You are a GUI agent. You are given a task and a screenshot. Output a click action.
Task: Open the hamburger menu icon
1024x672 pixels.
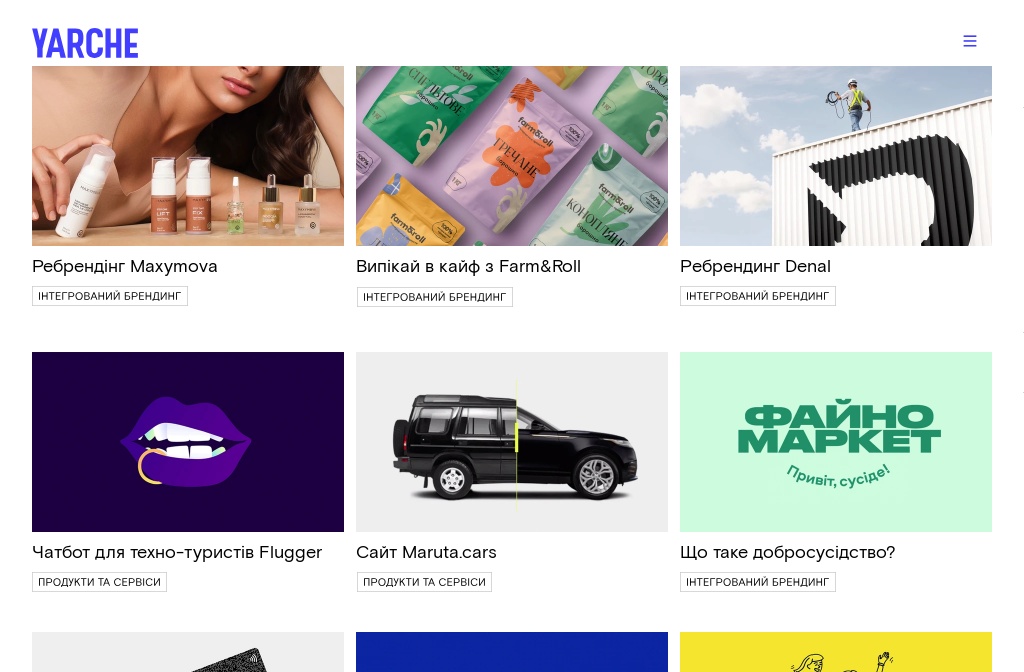(x=970, y=41)
